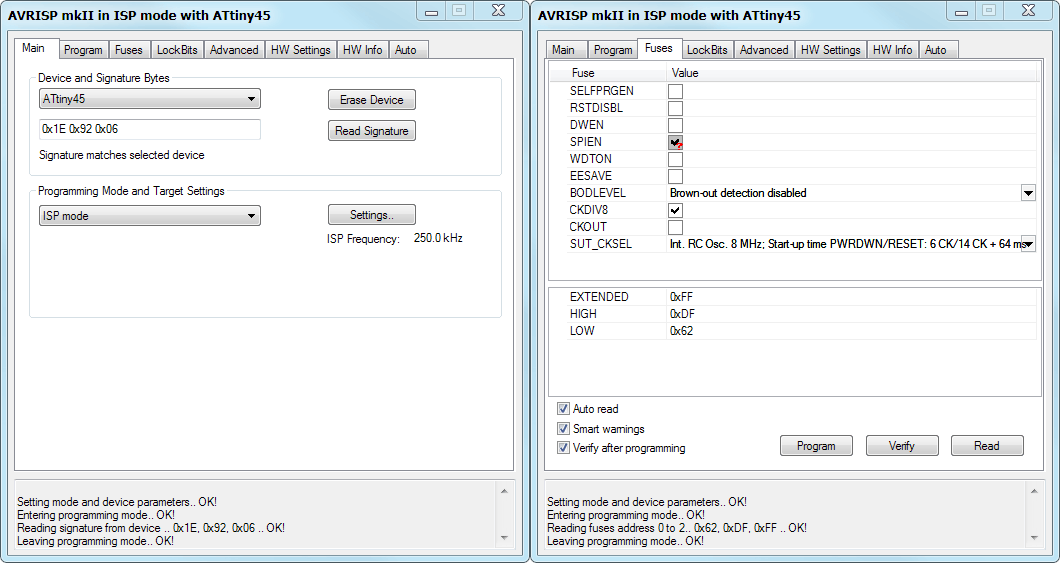Open the ISP mode programming dropdown

click(149, 216)
